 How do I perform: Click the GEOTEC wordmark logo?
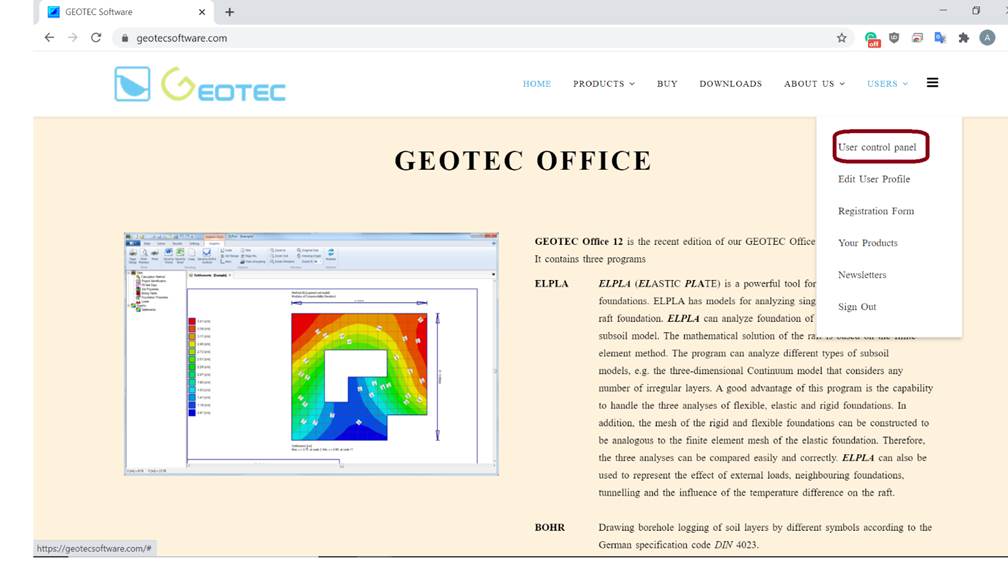coord(223,84)
